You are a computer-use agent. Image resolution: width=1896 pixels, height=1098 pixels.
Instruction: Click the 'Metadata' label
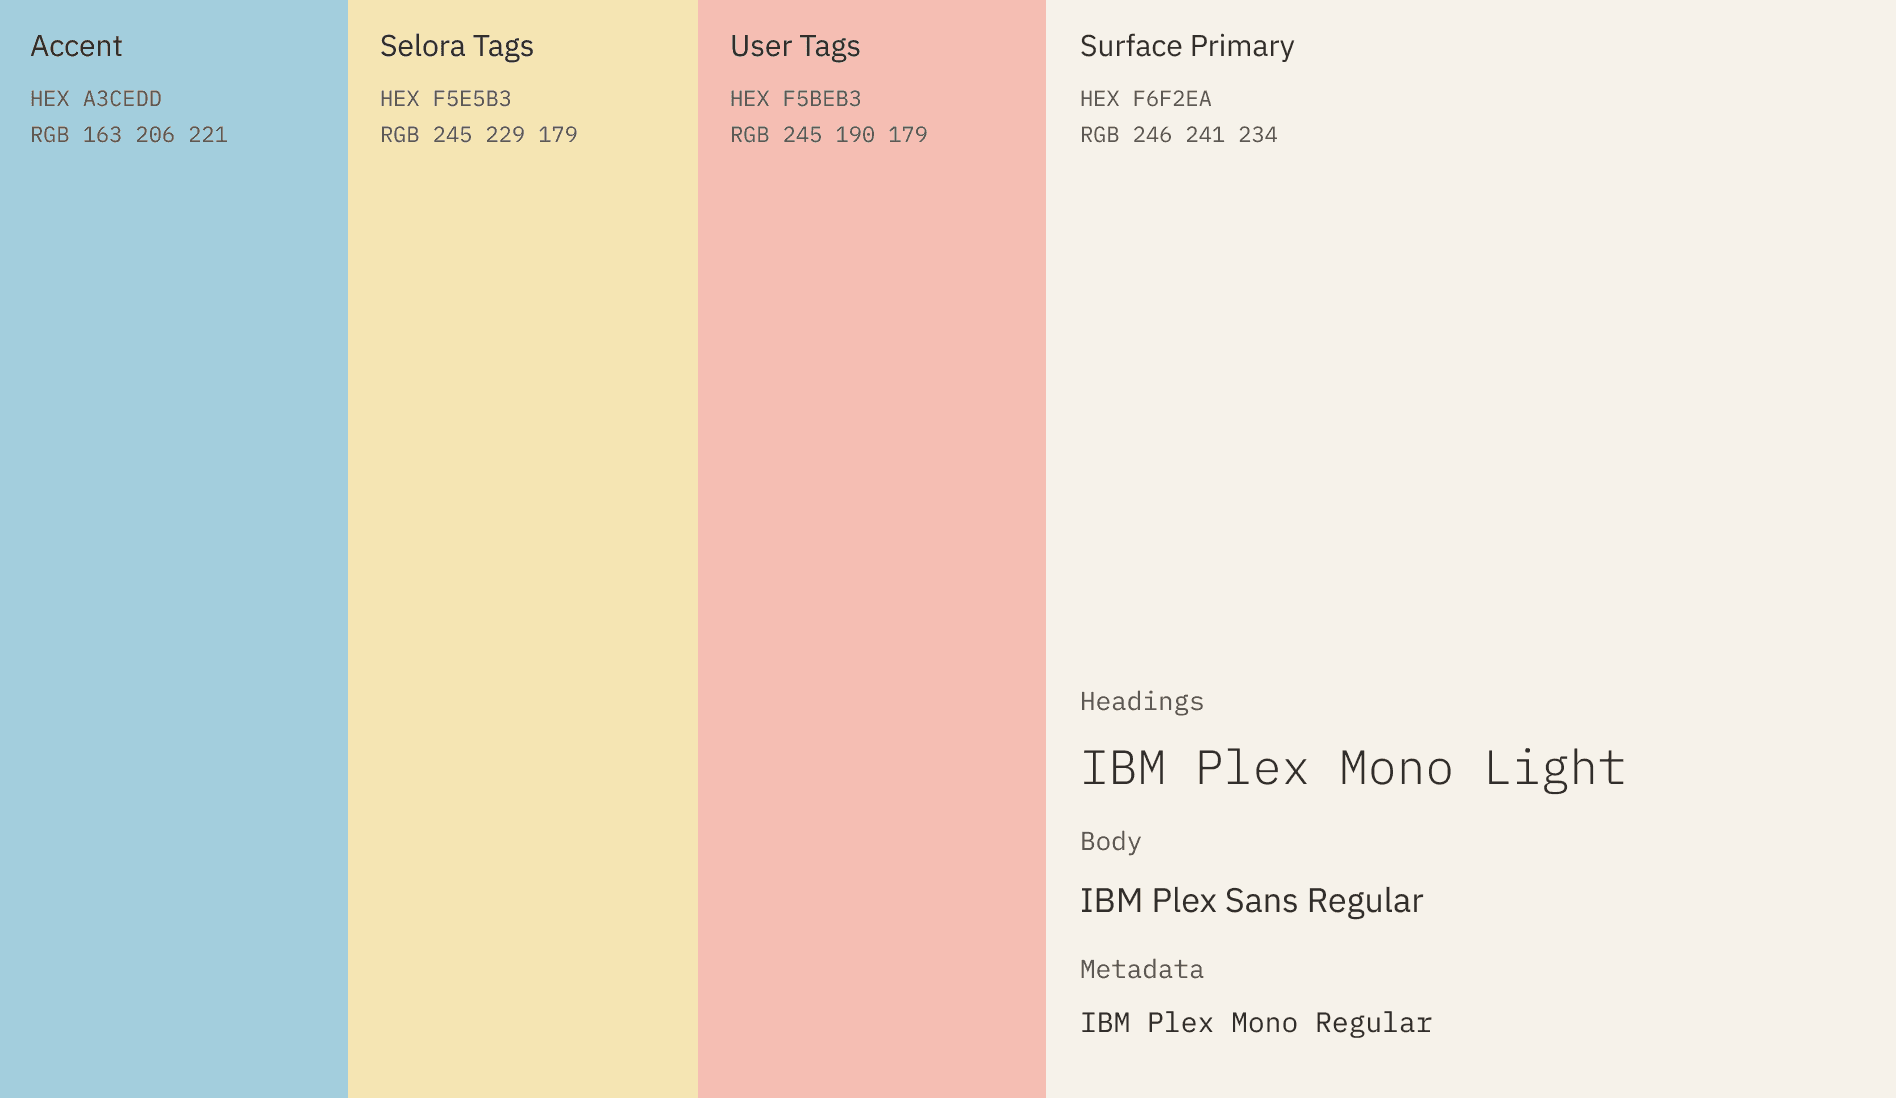1142,969
